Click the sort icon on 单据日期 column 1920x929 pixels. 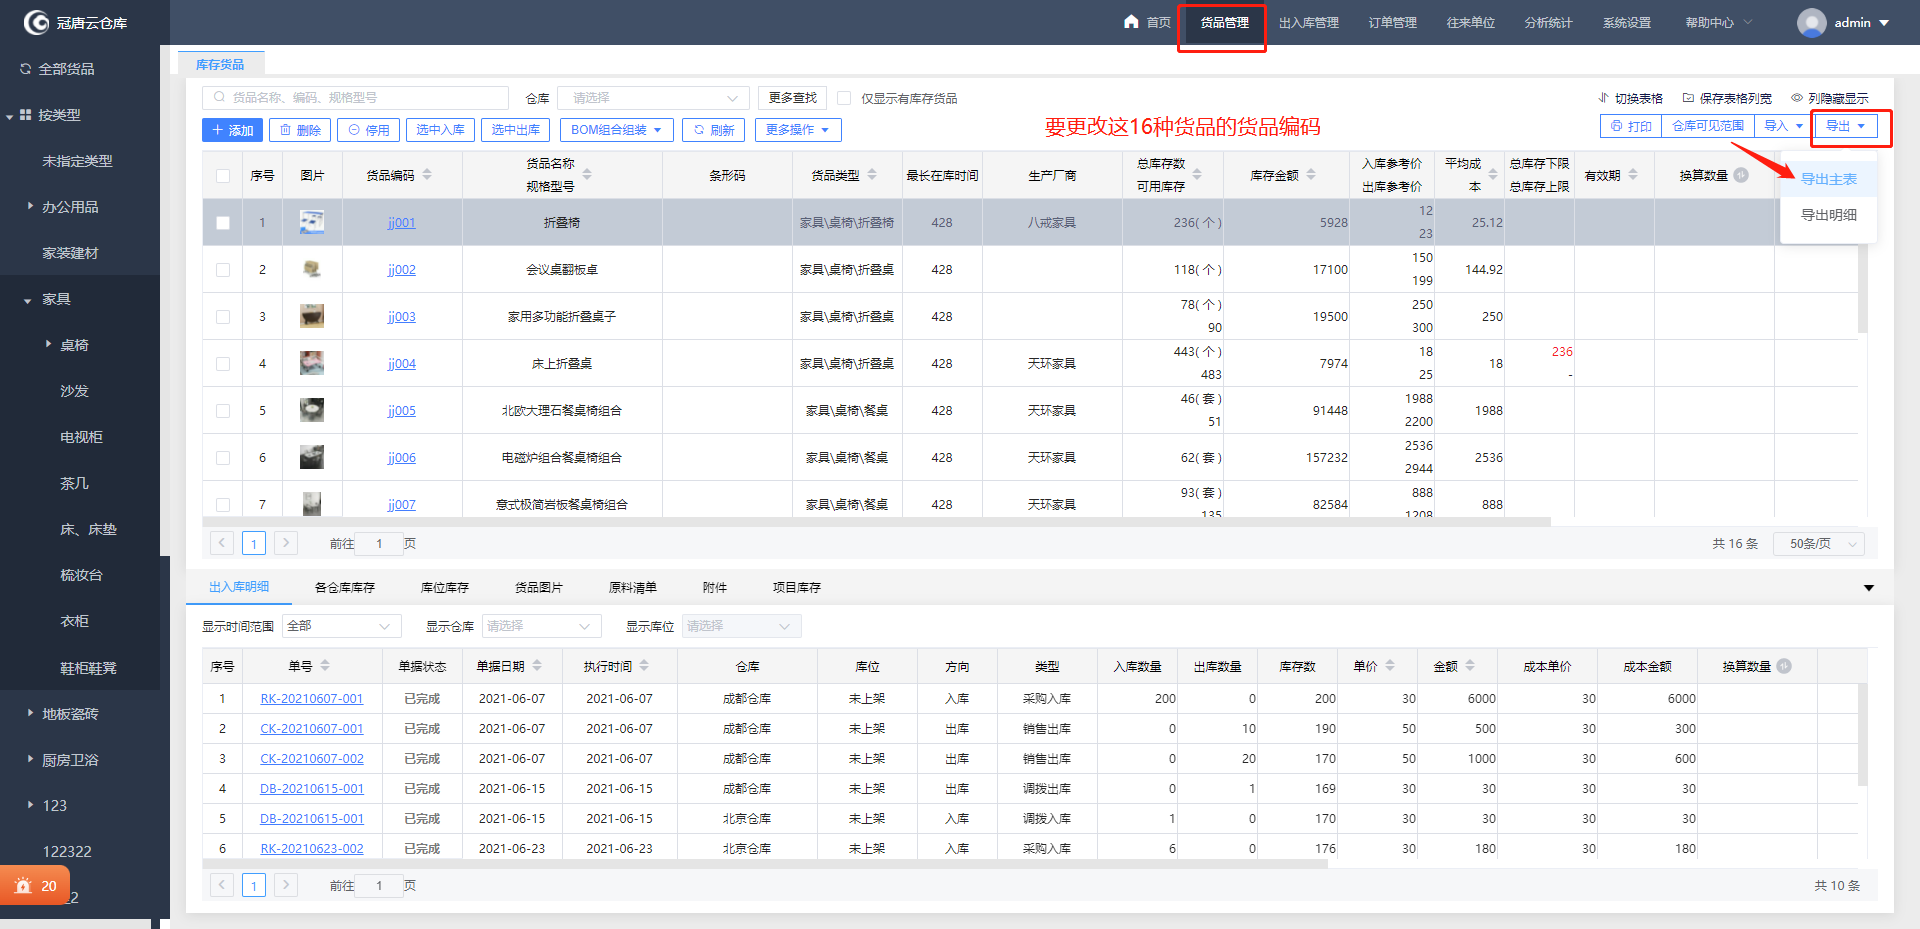[537, 666]
